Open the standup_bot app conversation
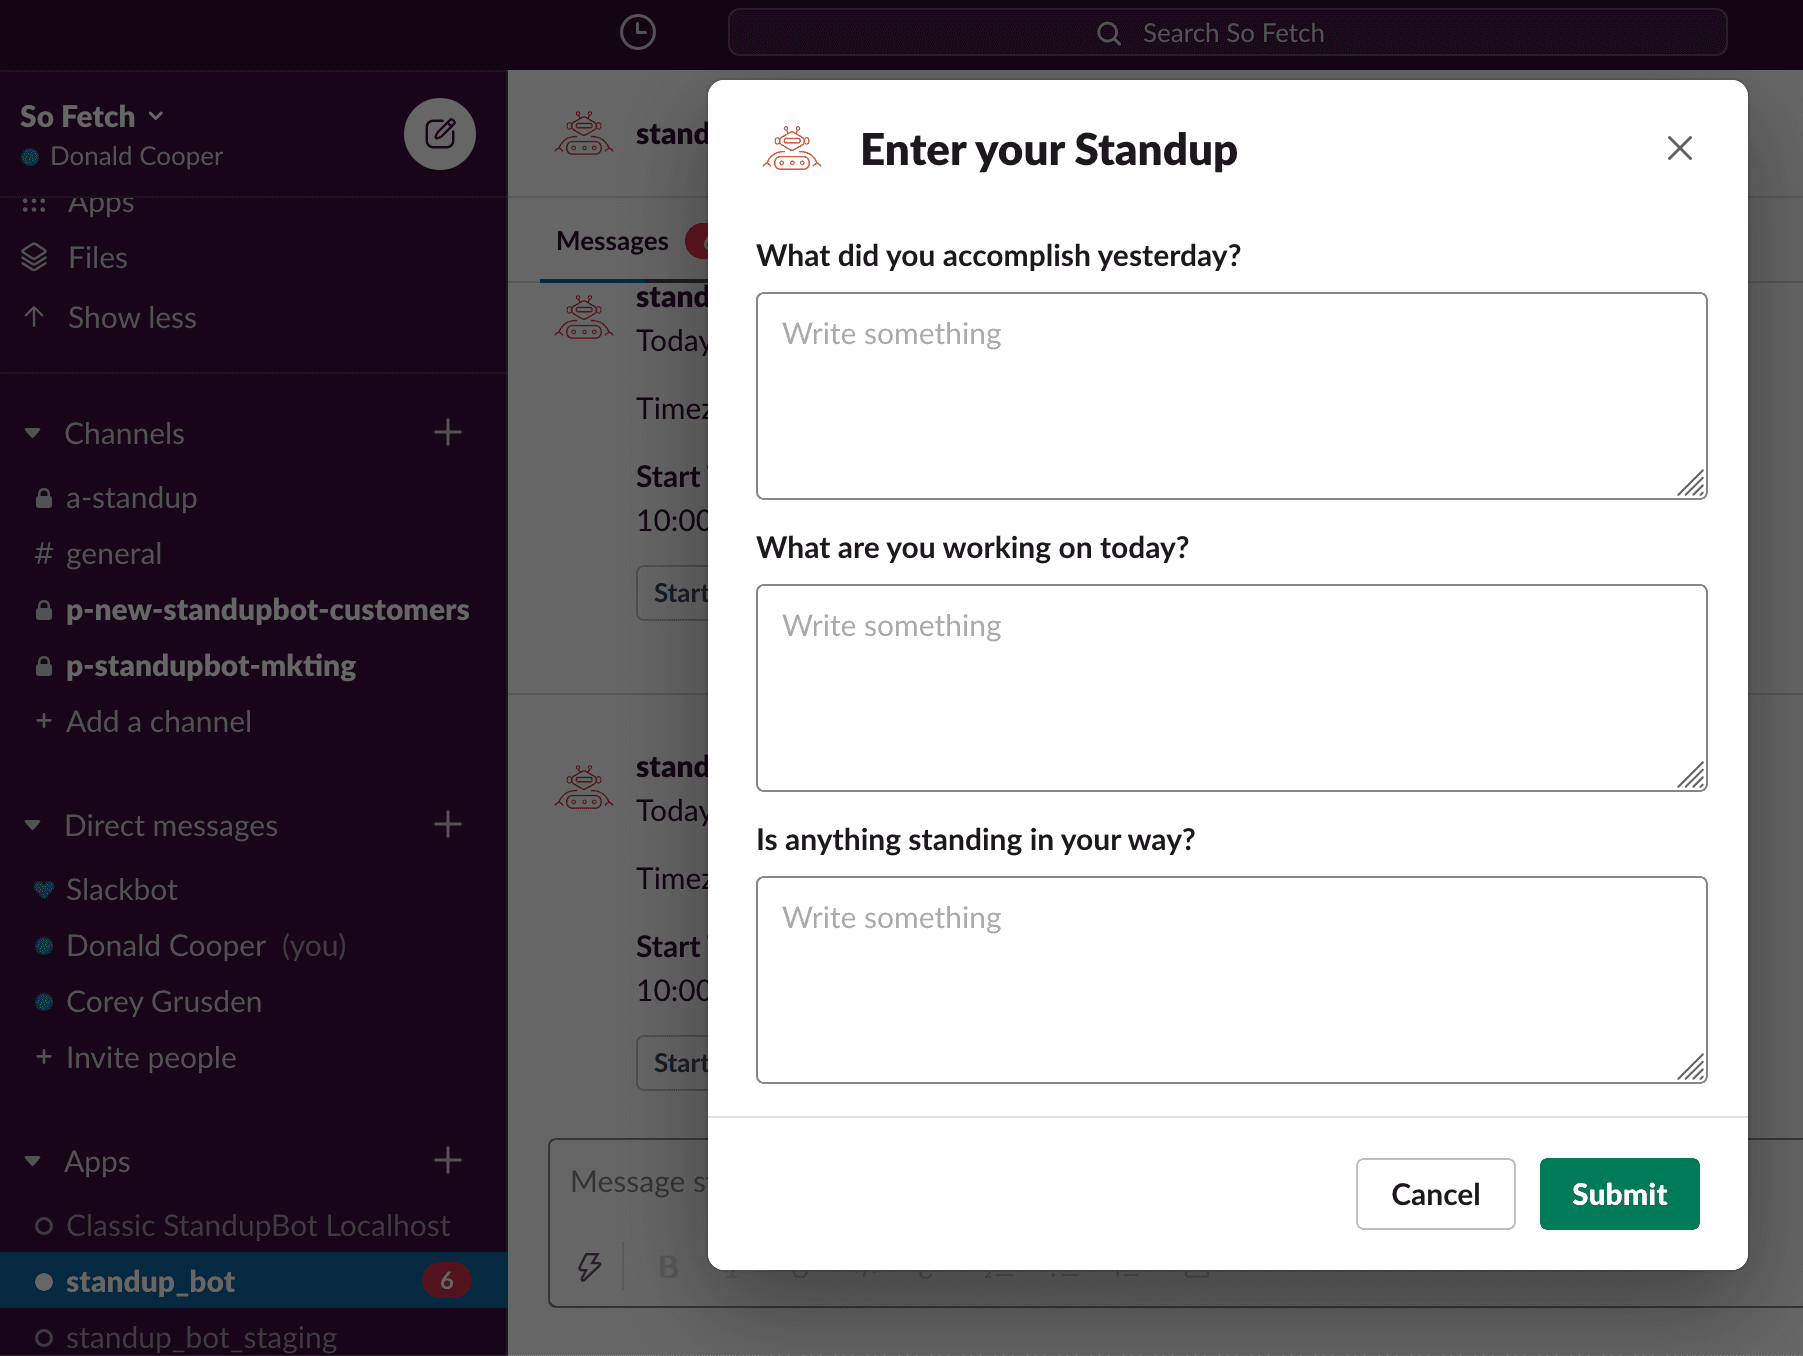This screenshot has height=1356, width=1803. point(150,1281)
